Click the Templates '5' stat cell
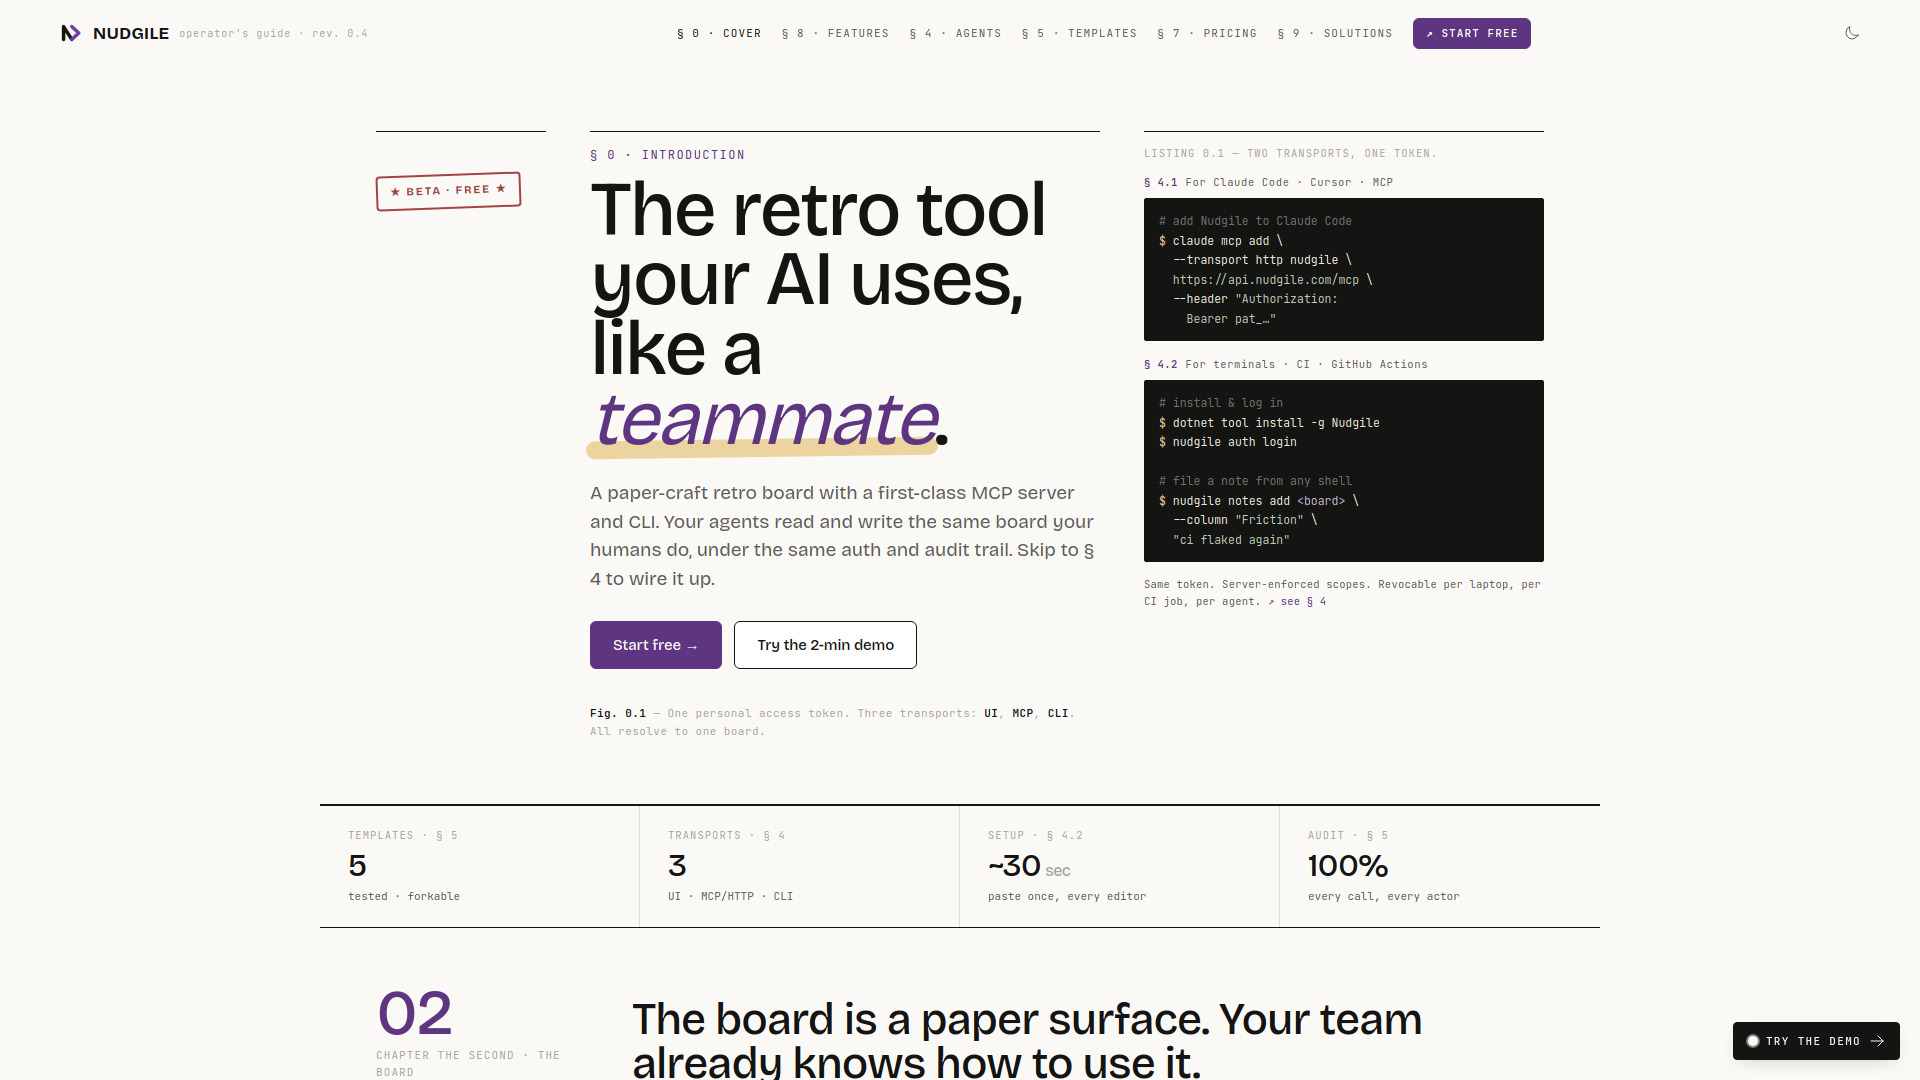1920x1080 pixels. (479, 866)
